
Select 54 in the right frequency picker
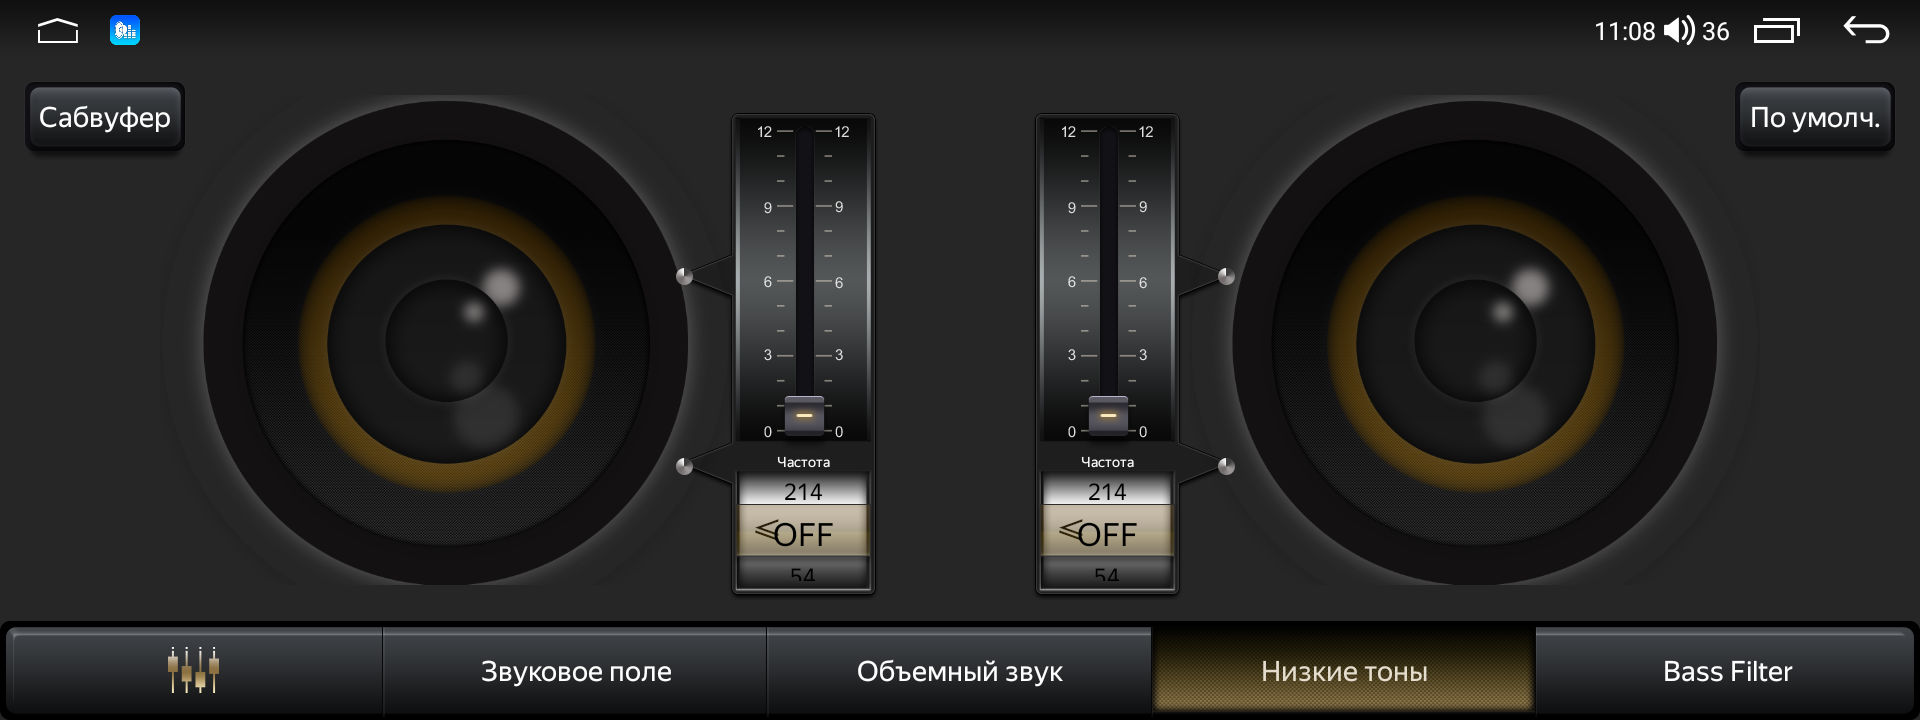point(1107,574)
